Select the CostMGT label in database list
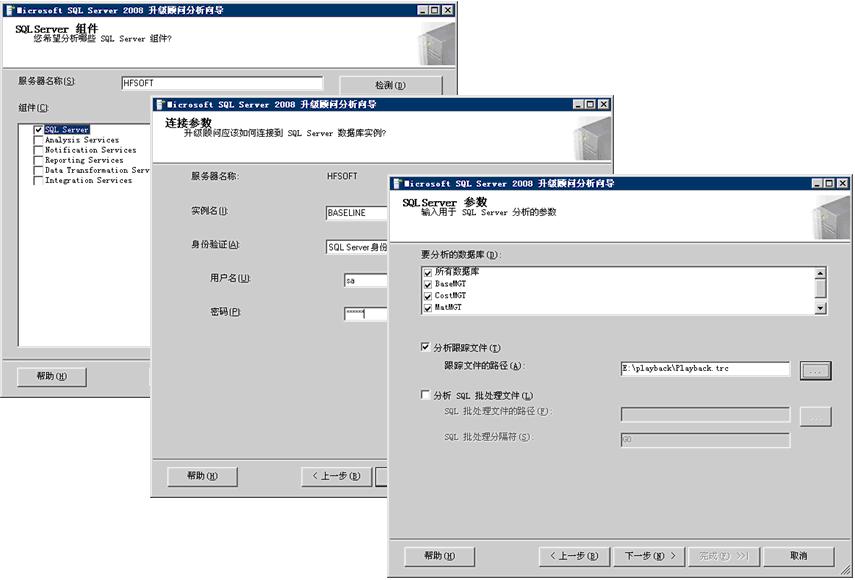The image size is (855, 580). [x=450, y=296]
